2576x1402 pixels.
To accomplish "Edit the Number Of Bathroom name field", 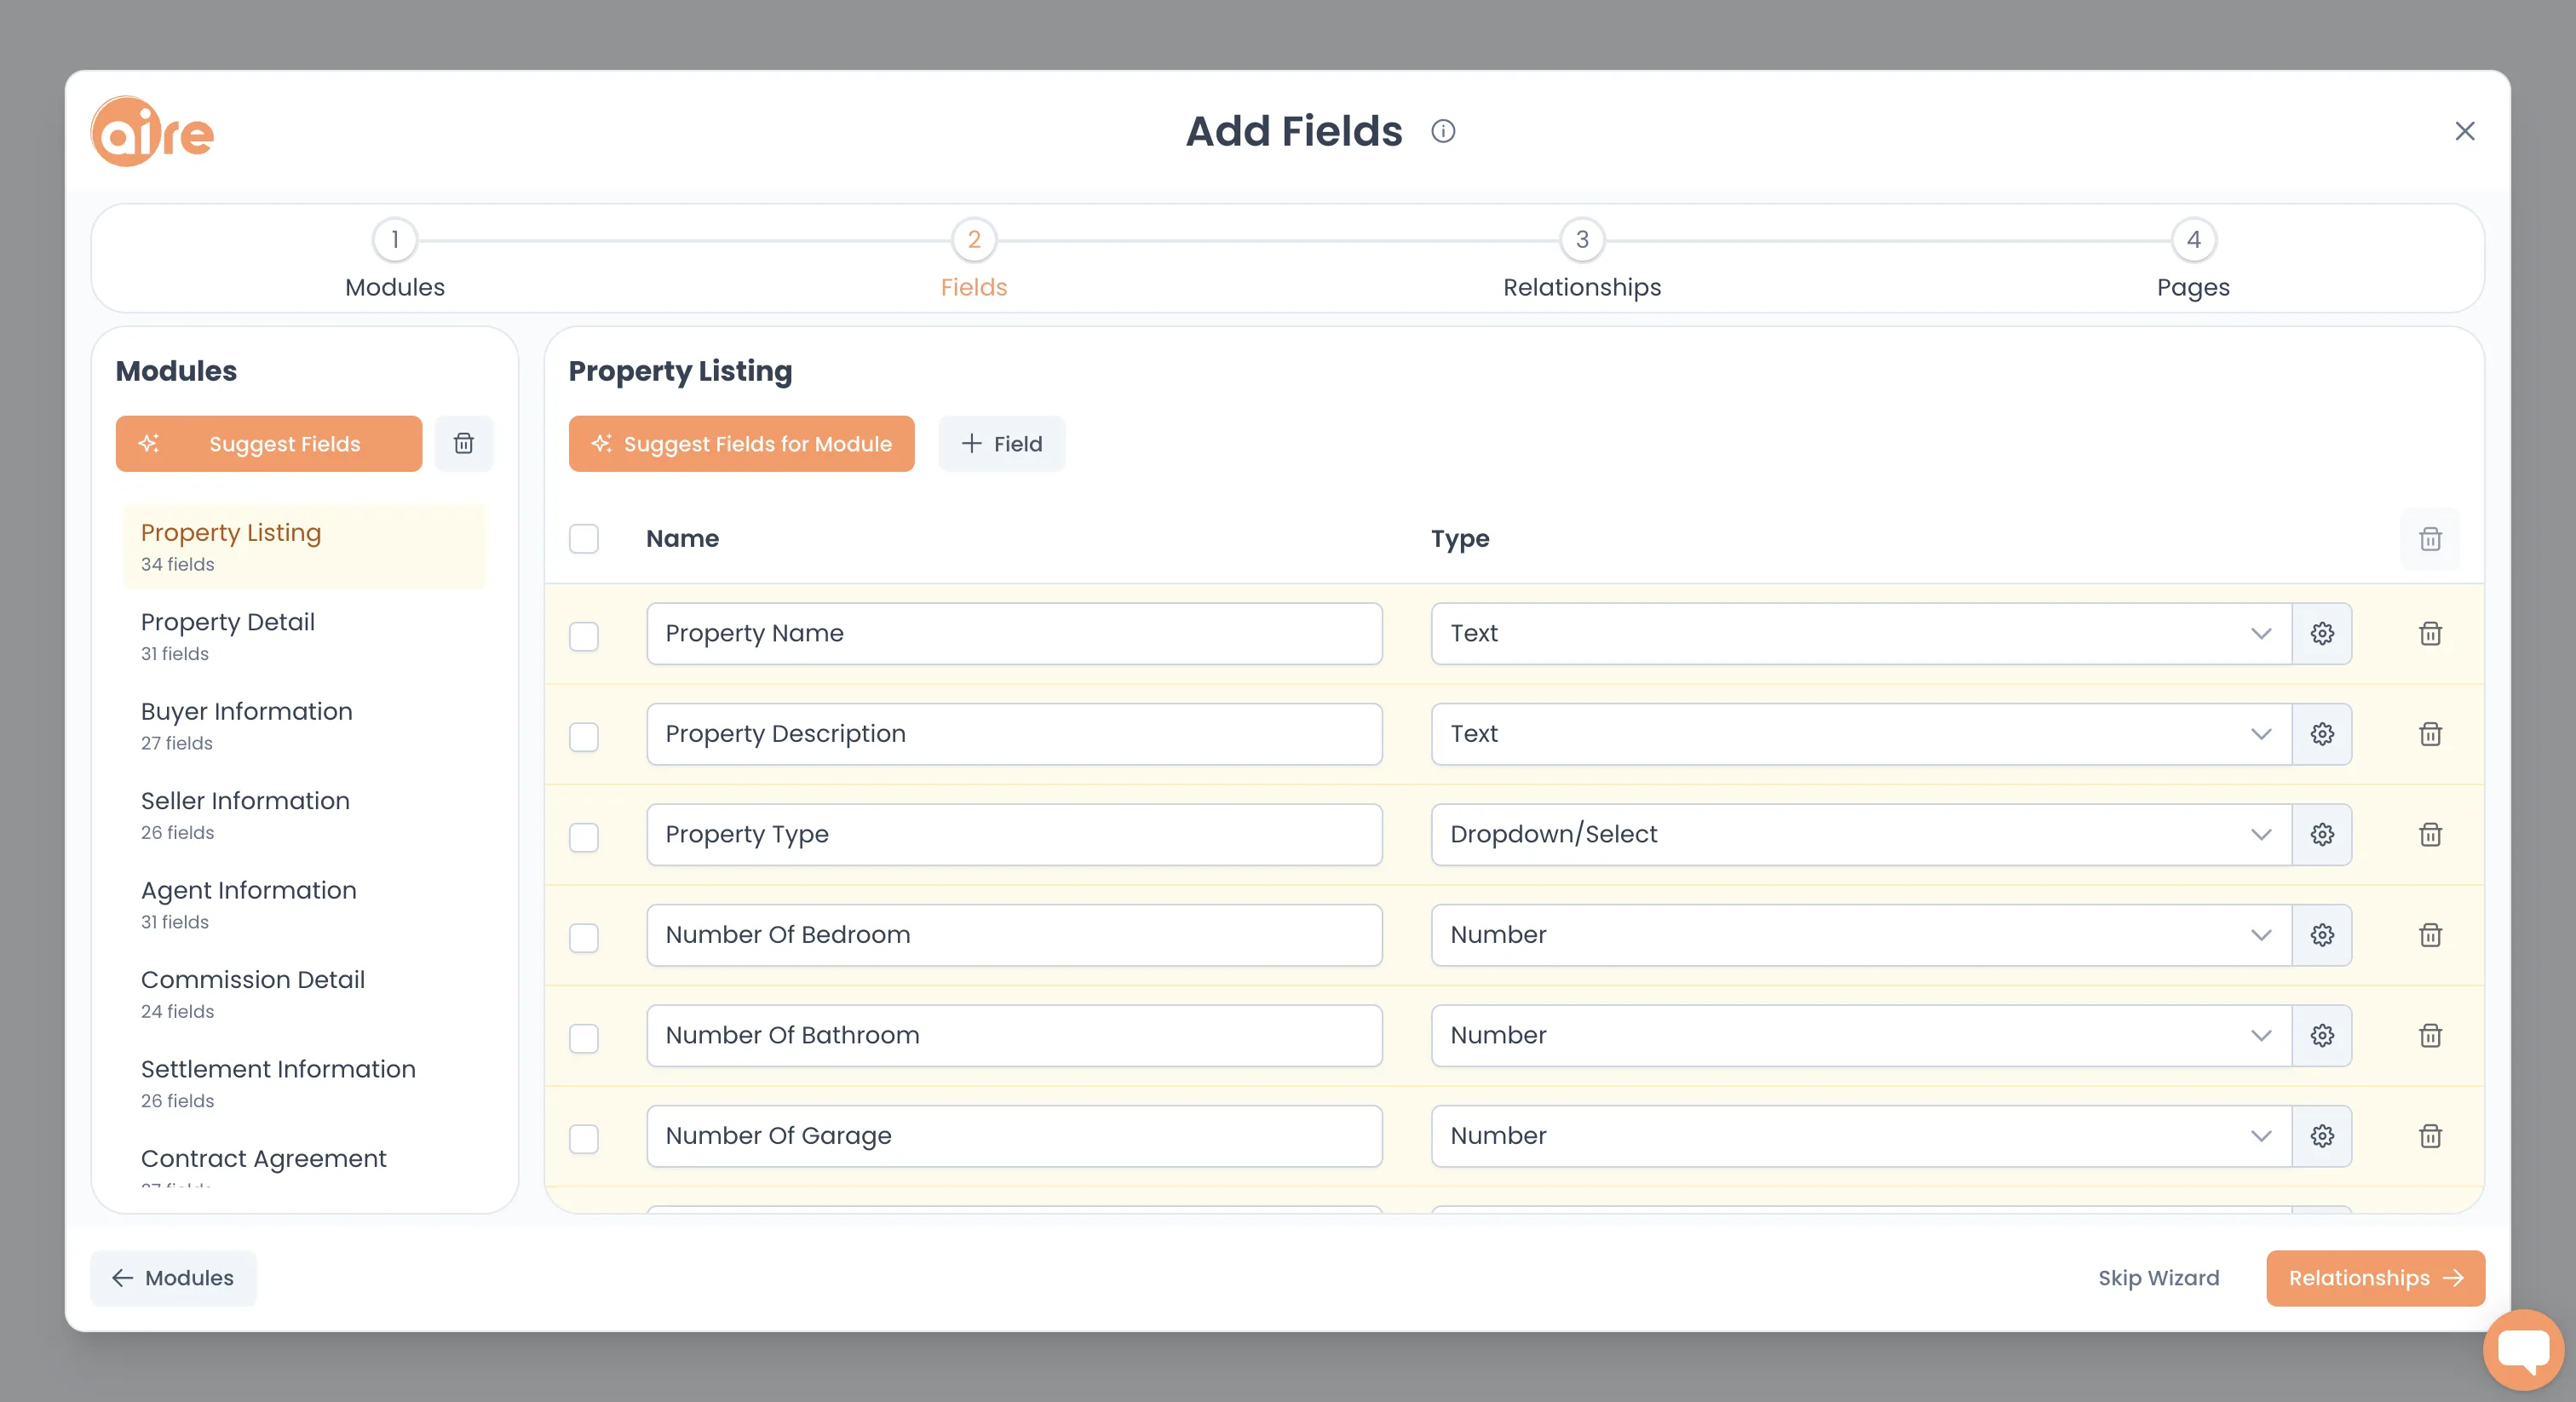I will tap(1014, 1035).
